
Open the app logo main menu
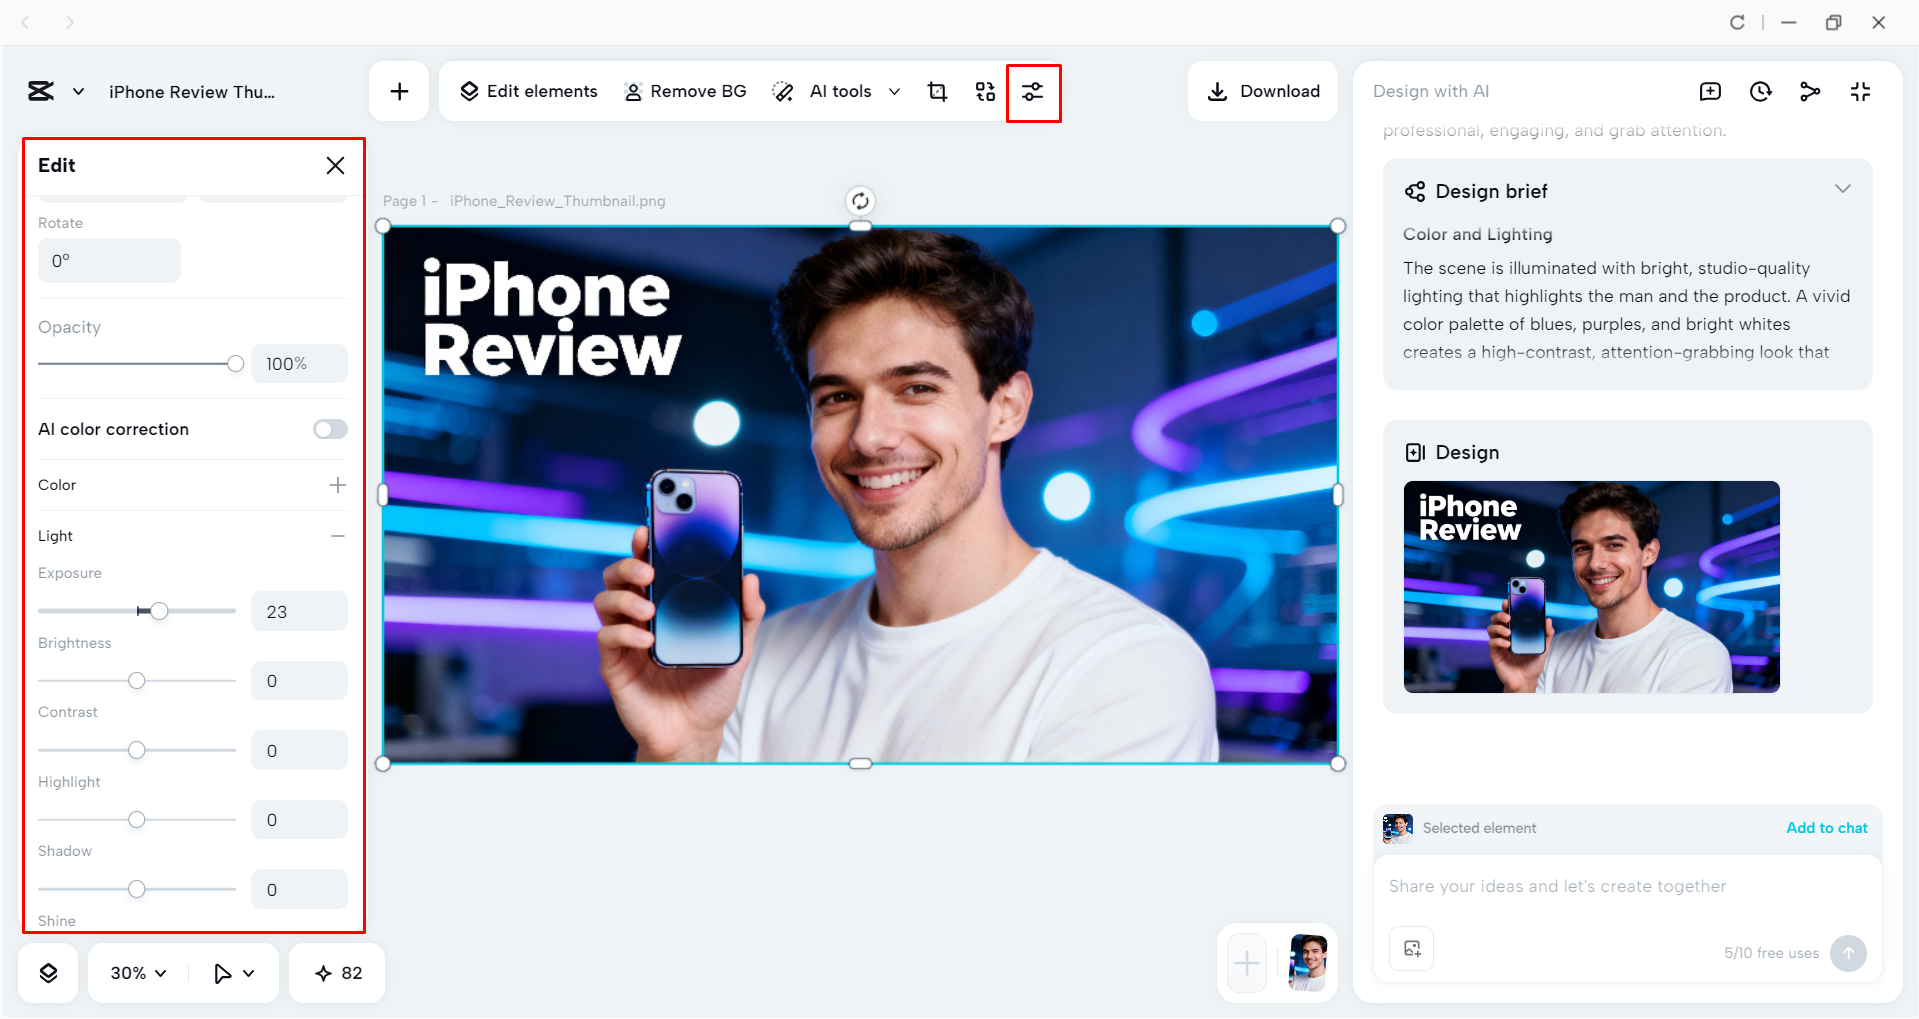(x=41, y=92)
